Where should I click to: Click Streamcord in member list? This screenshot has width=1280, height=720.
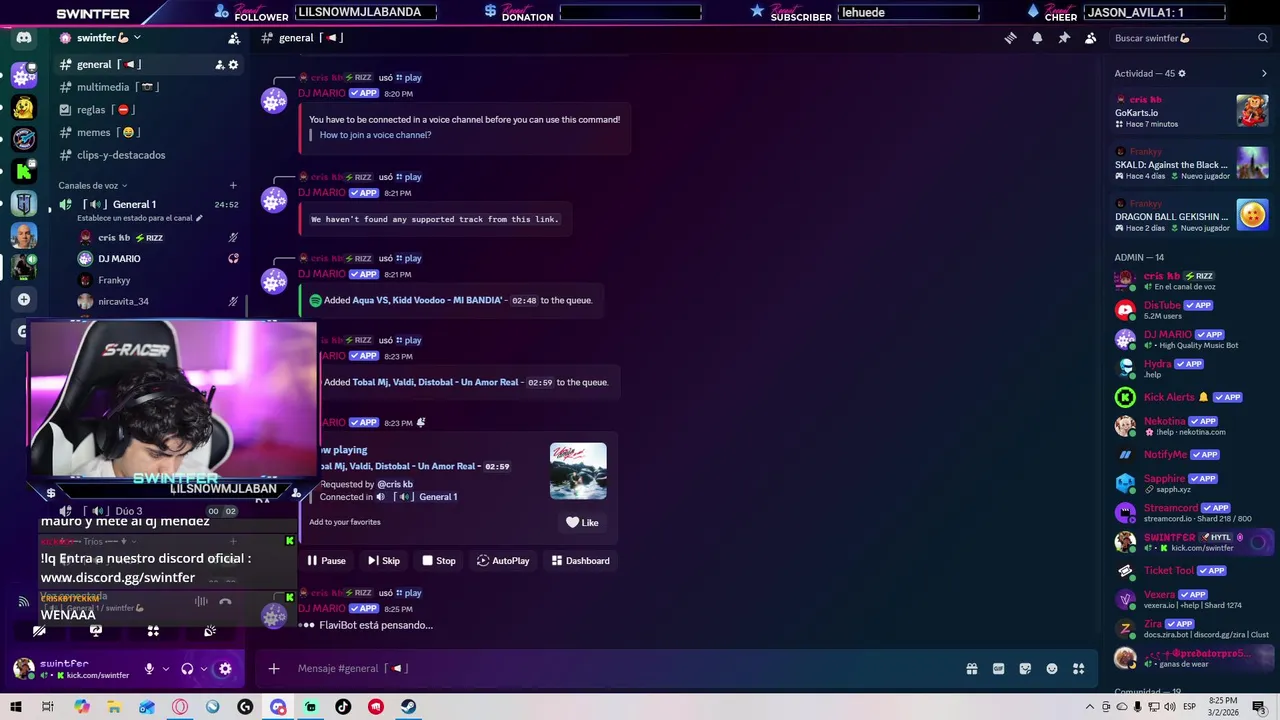coord(1191,513)
